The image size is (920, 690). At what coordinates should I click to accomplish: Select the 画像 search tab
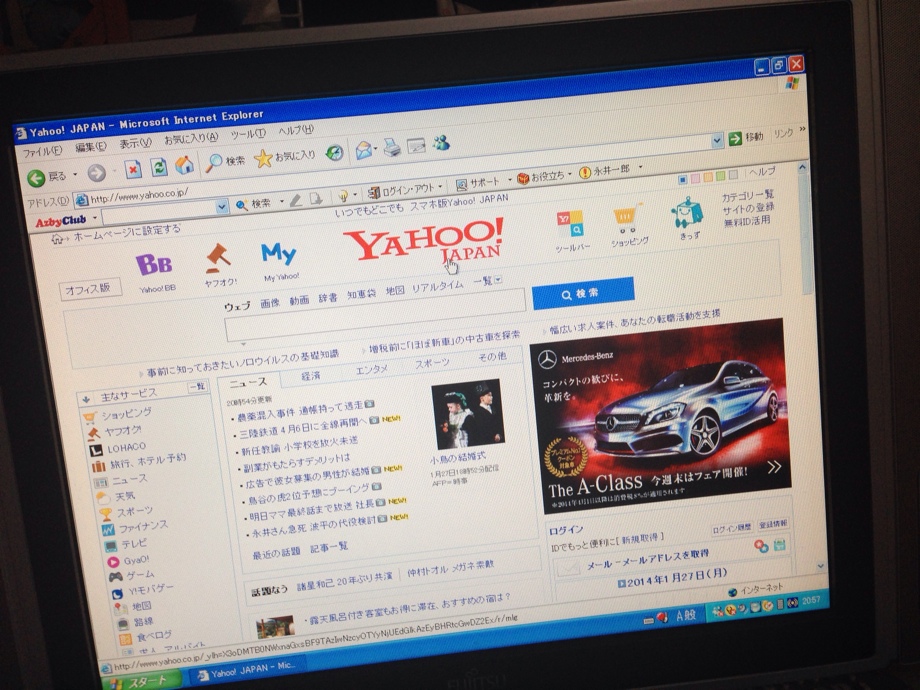270,303
